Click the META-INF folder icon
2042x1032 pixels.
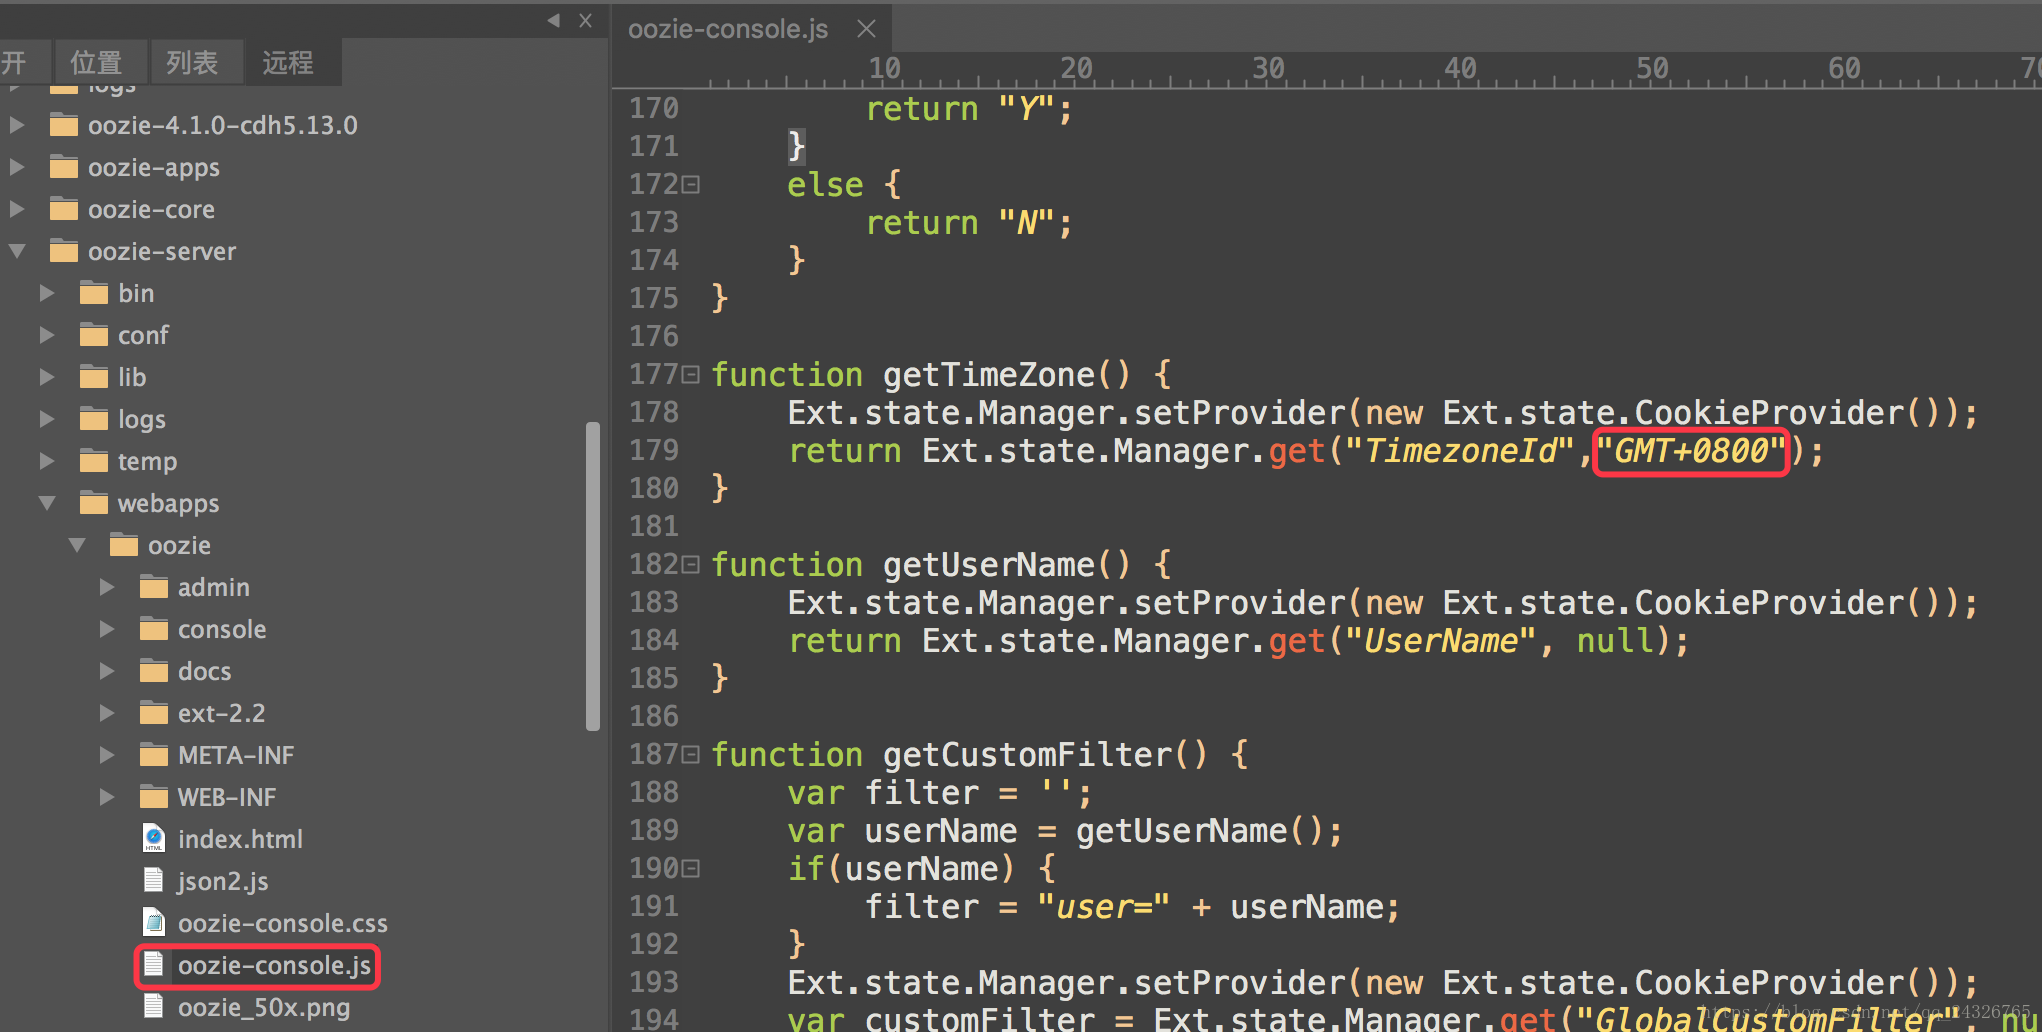tap(154, 755)
